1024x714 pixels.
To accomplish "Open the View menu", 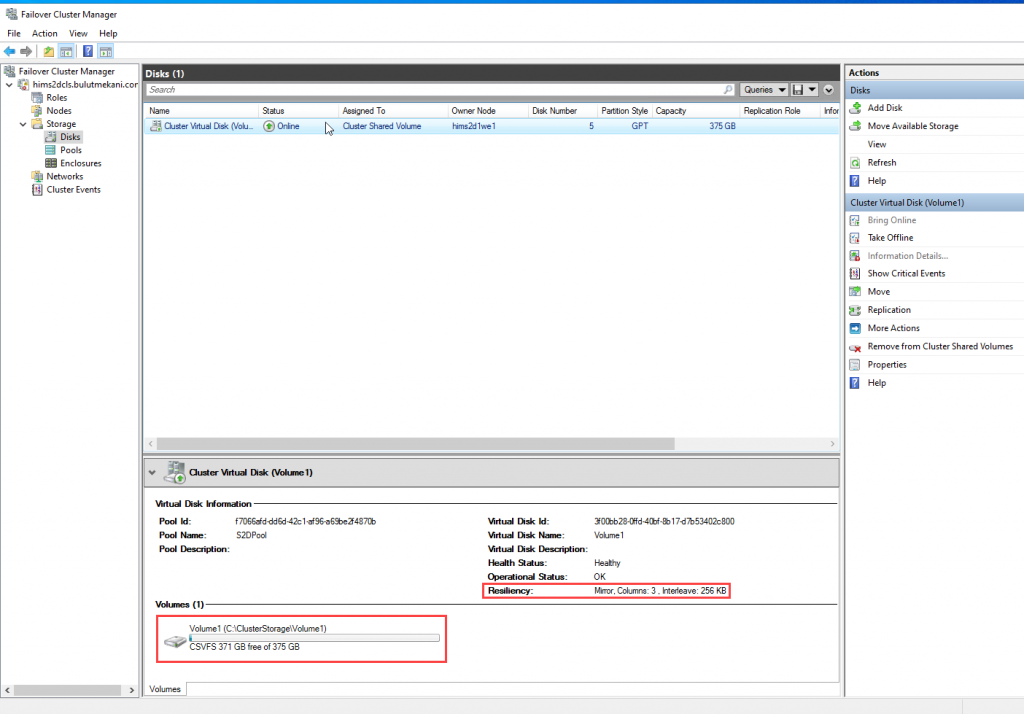I will 78,33.
